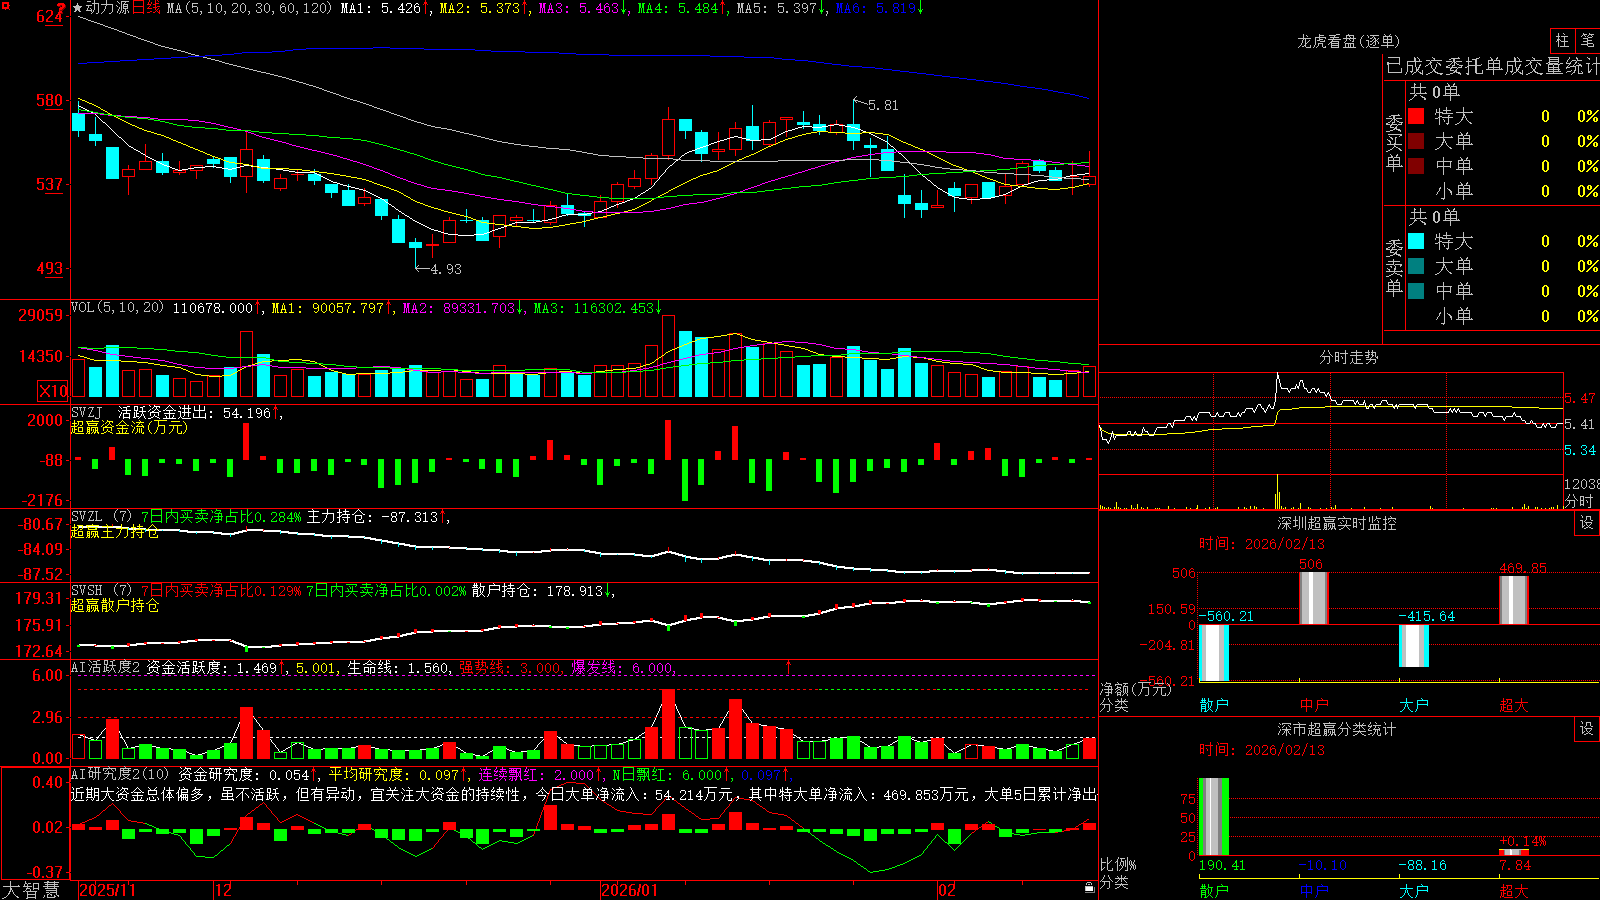The height and width of the screenshot is (900, 1600).
Task: Click the 分时走势 panel title
Action: pyautogui.click(x=1348, y=357)
